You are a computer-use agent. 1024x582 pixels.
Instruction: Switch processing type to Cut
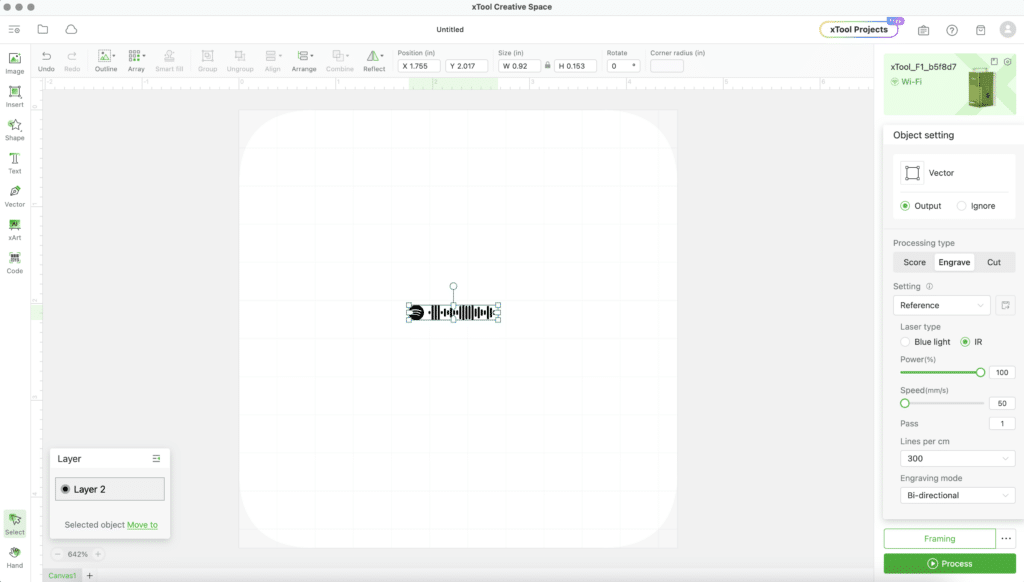(x=993, y=262)
